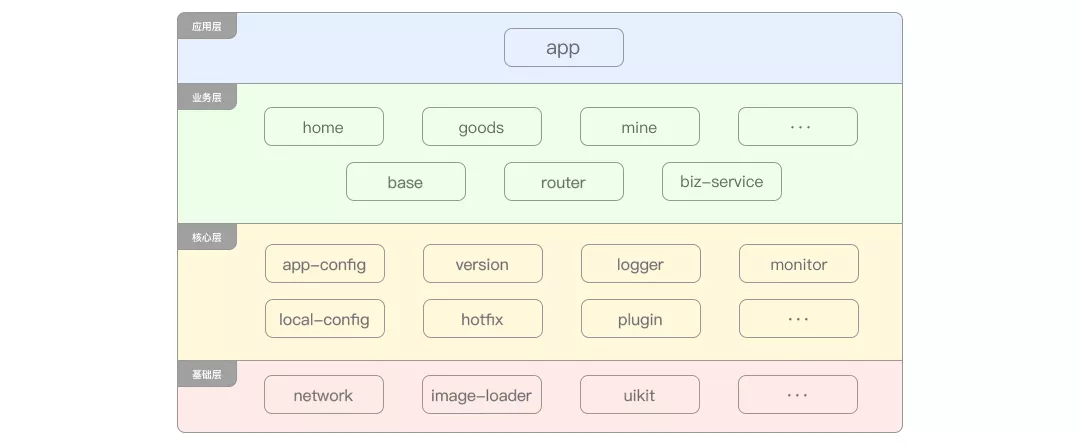Click the app module box
This screenshot has width=1080, height=445.
(x=563, y=48)
